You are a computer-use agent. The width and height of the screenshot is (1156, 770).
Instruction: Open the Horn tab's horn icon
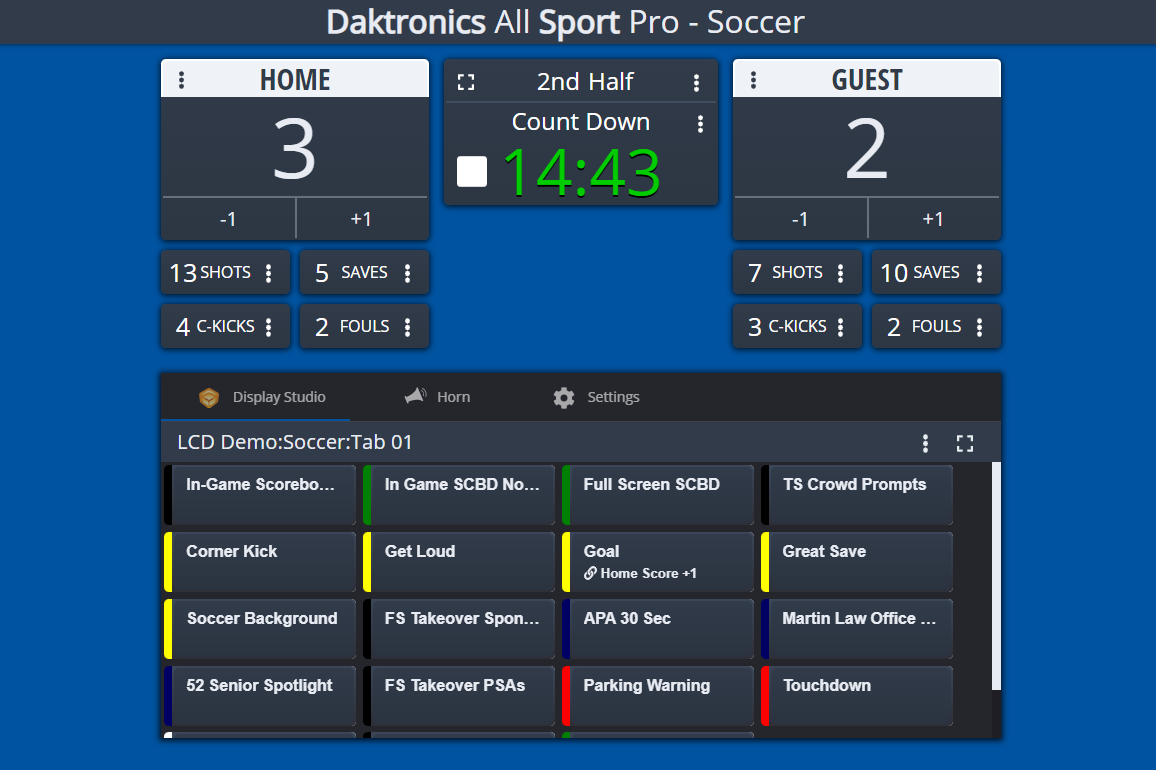414,396
